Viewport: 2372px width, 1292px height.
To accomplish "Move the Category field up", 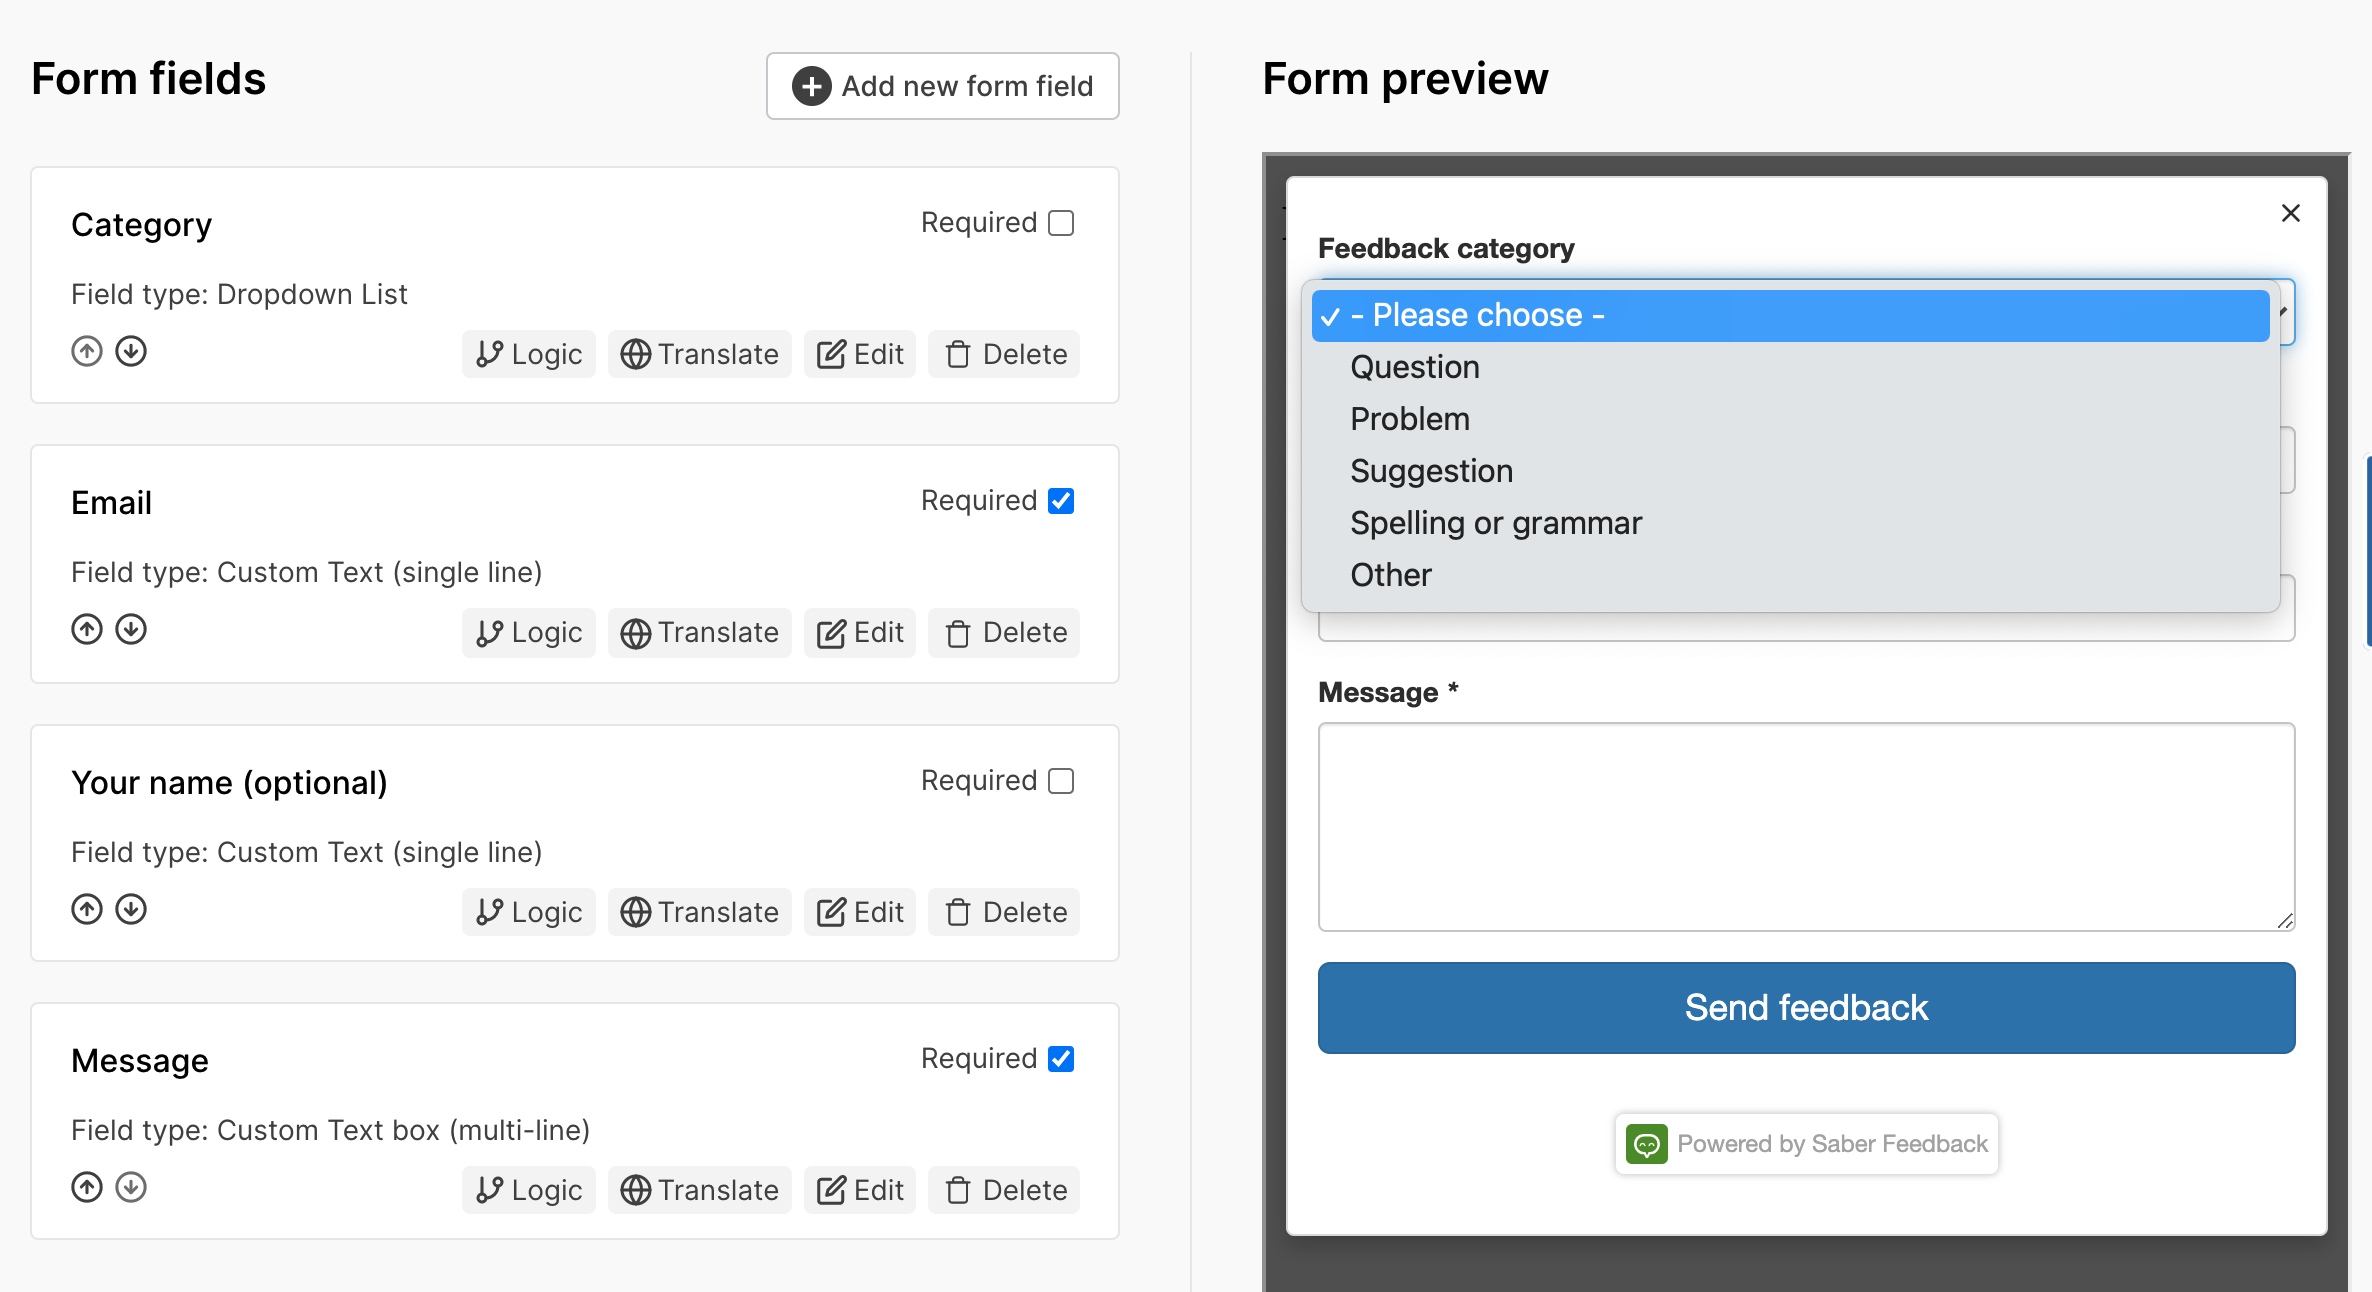I will pos(87,352).
